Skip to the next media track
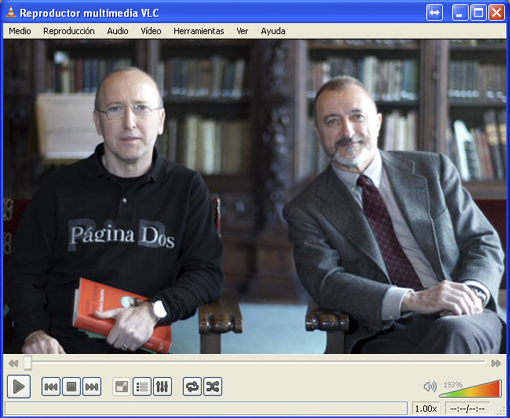The width and height of the screenshot is (510, 418). coord(92,387)
